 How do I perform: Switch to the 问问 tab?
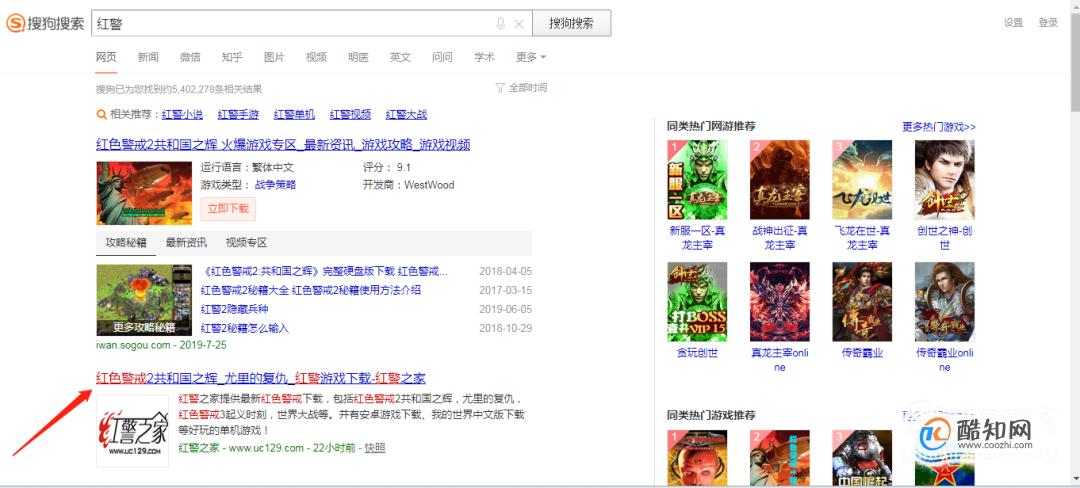click(x=442, y=57)
